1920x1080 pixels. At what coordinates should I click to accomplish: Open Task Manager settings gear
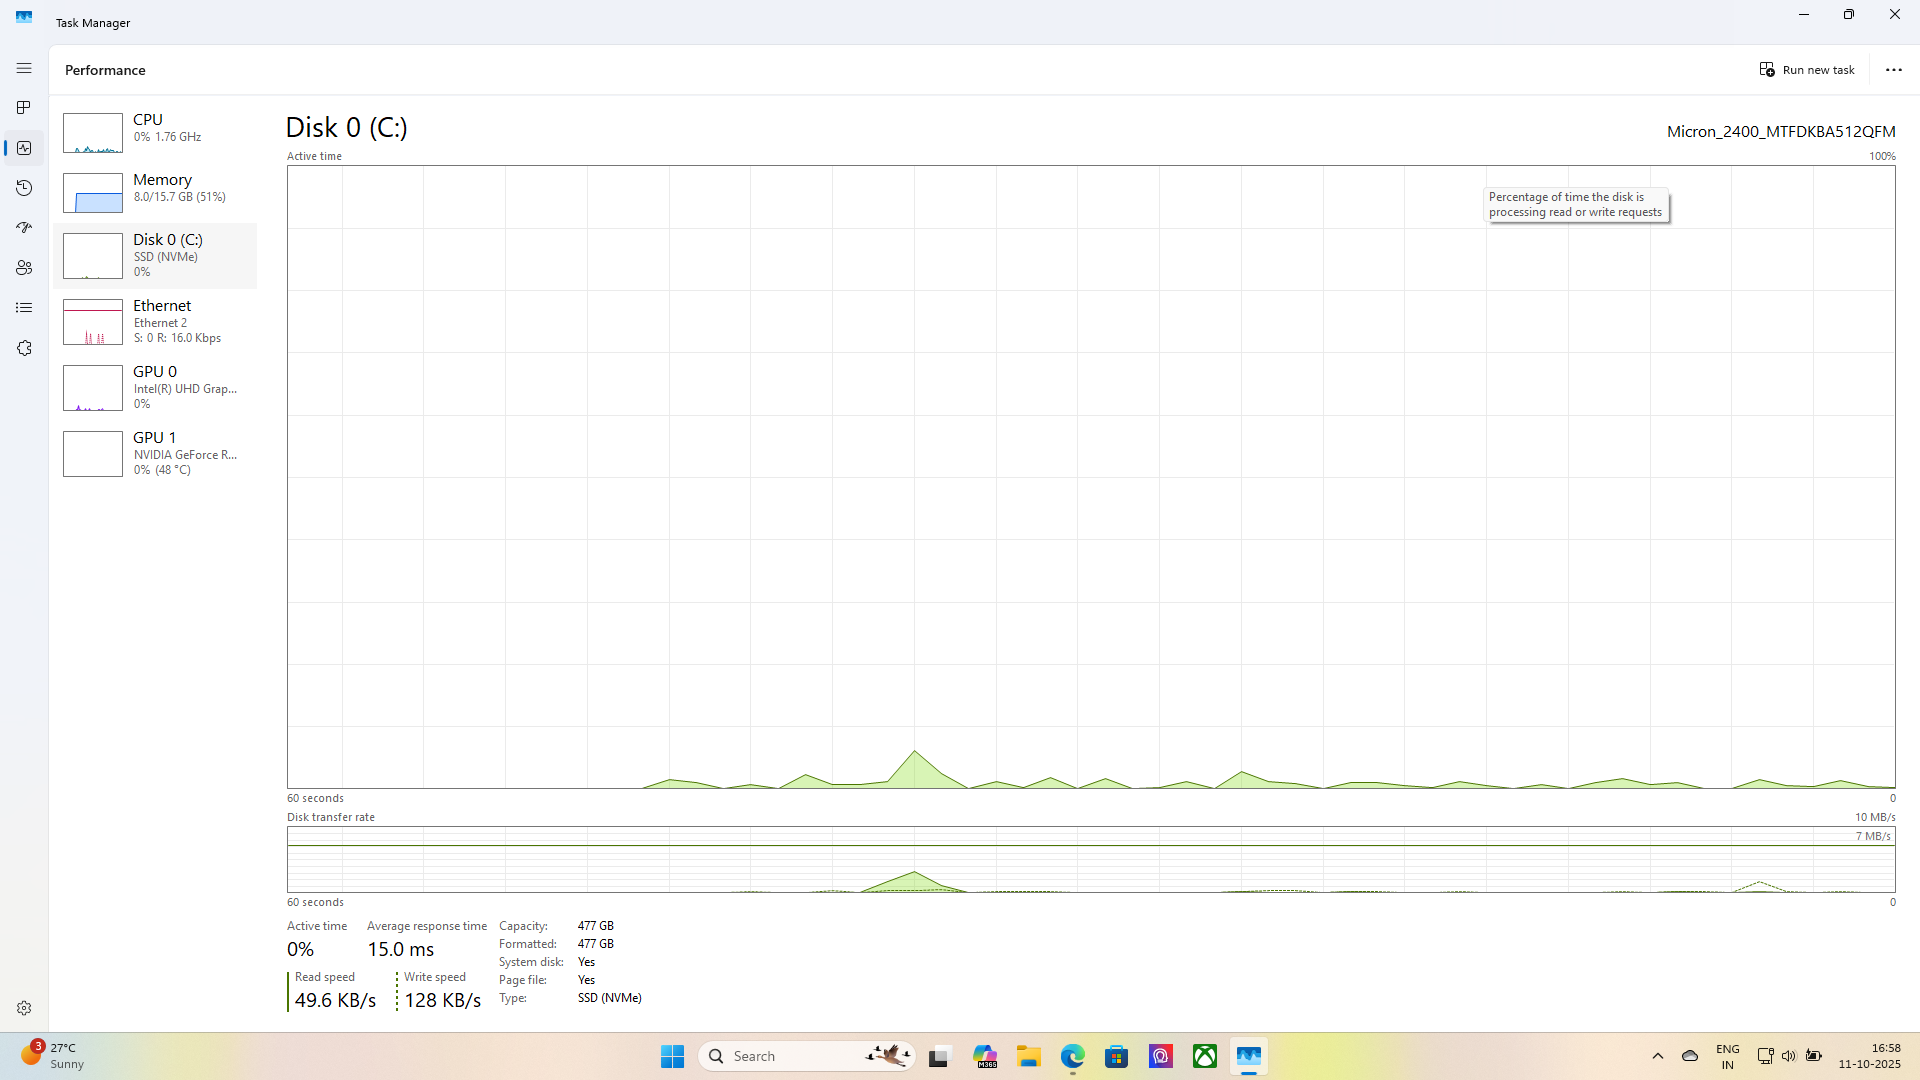[24, 1008]
